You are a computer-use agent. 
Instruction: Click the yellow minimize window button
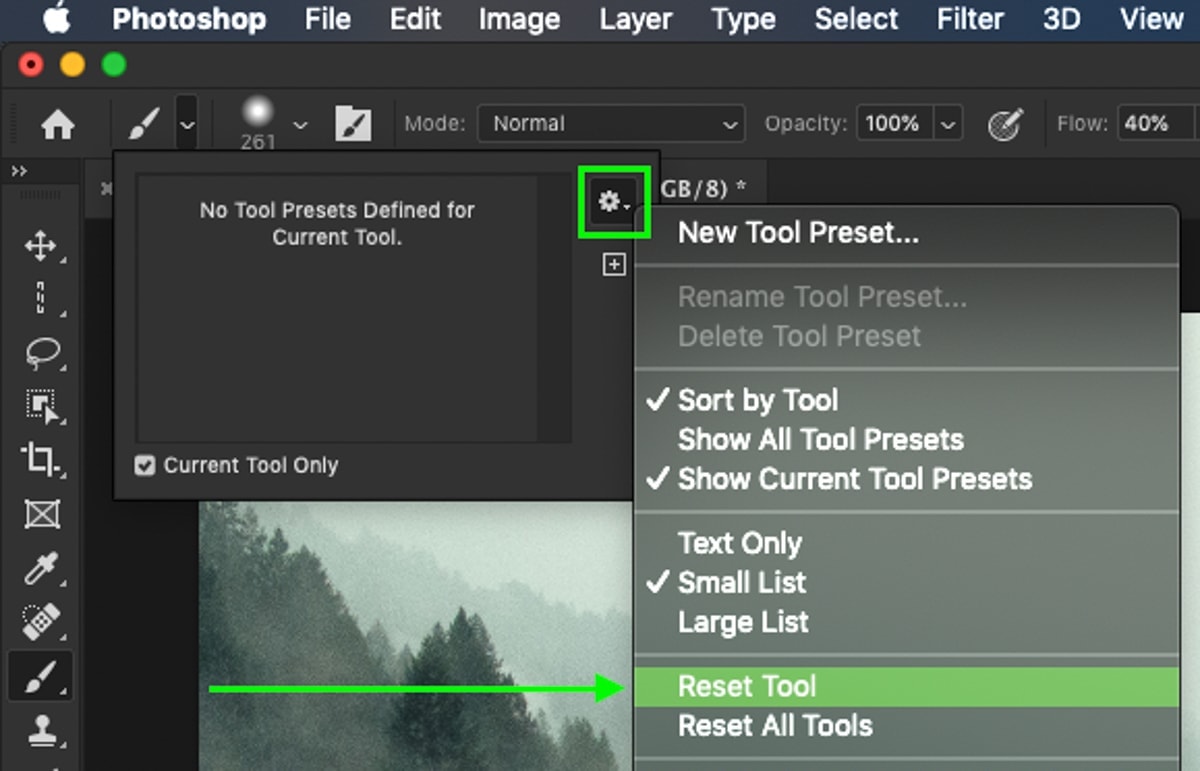(x=73, y=66)
